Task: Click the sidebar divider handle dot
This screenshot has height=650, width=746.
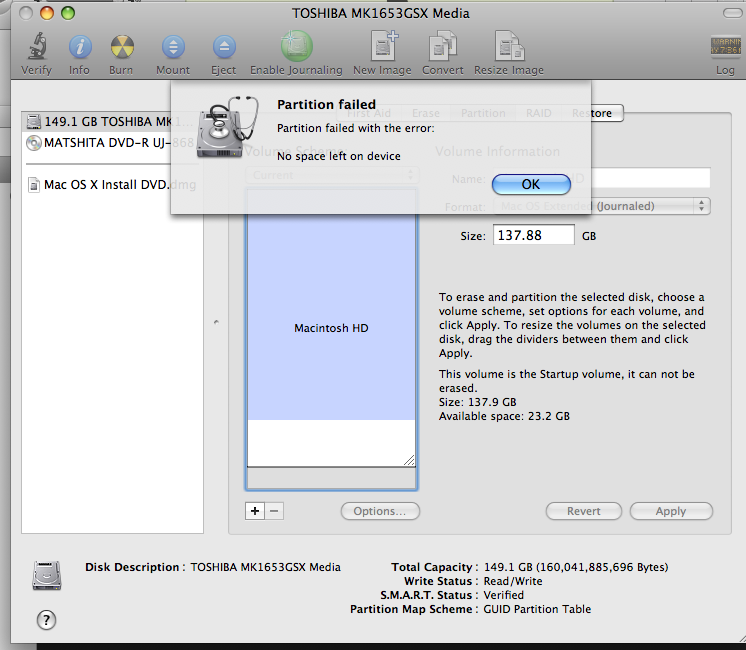Action: (x=216, y=322)
